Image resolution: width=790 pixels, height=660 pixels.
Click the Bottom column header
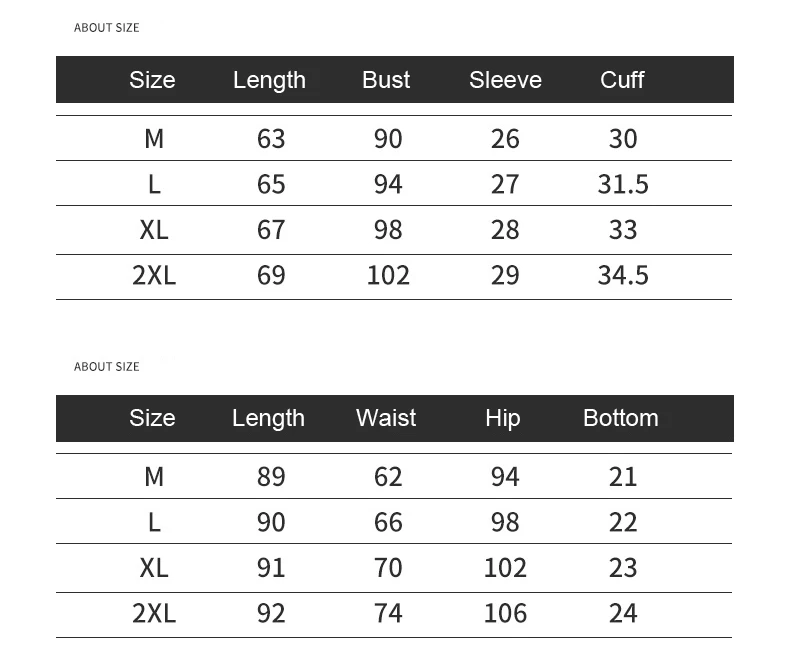click(x=621, y=418)
